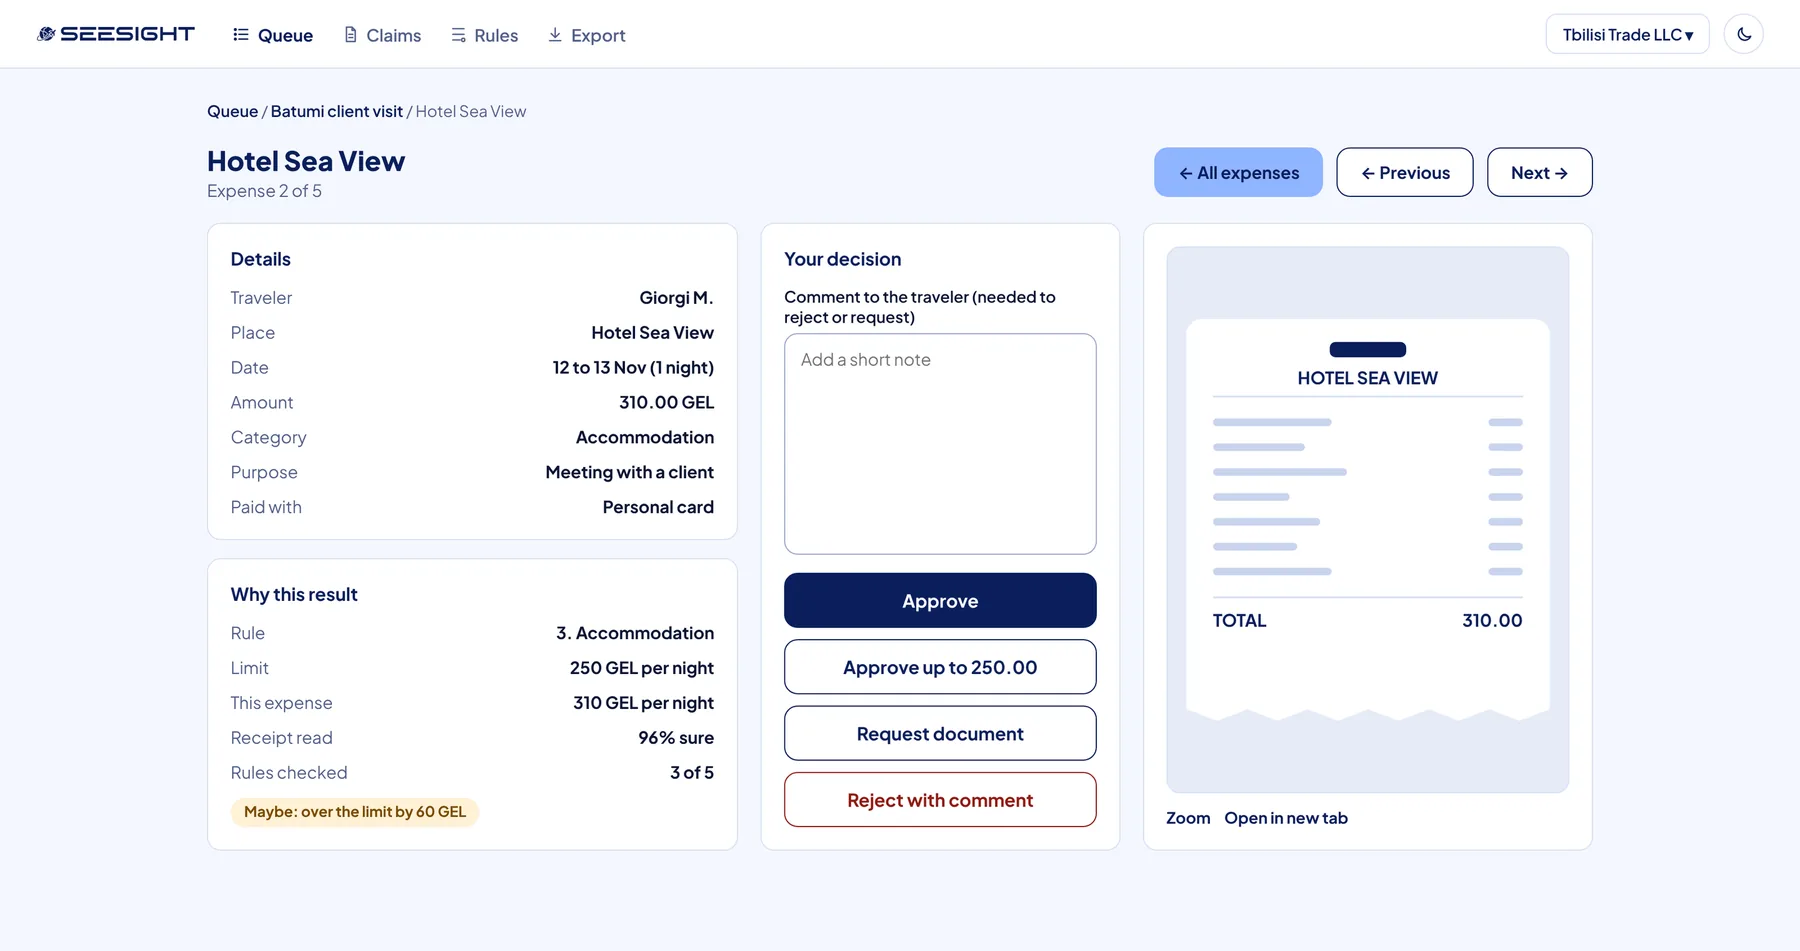Focus the comment to traveler text box
The height and width of the screenshot is (951, 1800).
point(940,444)
